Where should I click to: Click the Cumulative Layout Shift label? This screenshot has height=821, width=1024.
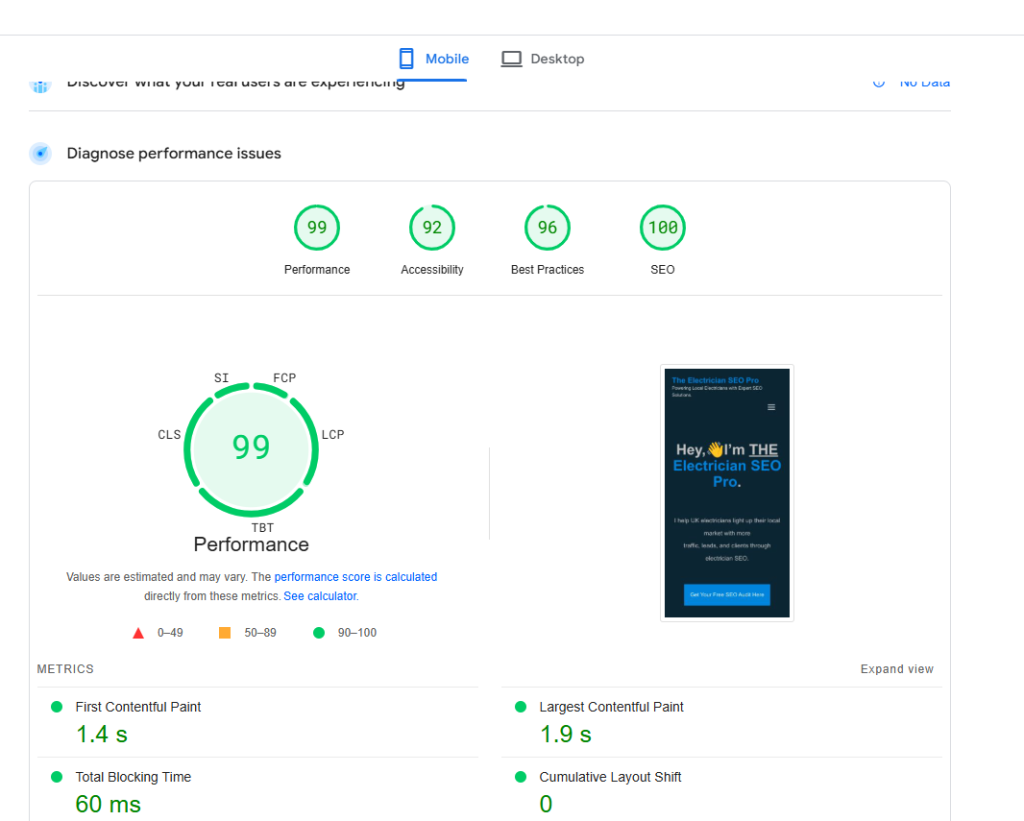pyautogui.click(x=610, y=777)
